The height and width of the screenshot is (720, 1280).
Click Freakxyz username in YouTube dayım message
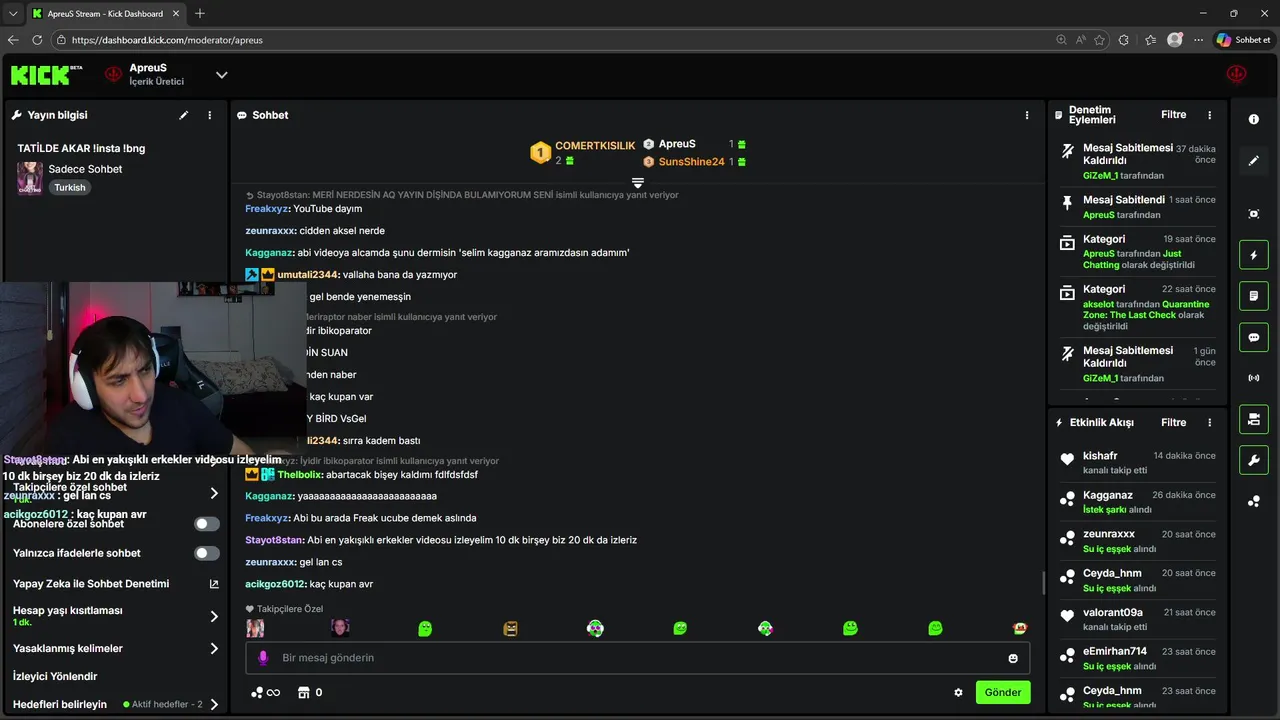[x=267, y=209]
